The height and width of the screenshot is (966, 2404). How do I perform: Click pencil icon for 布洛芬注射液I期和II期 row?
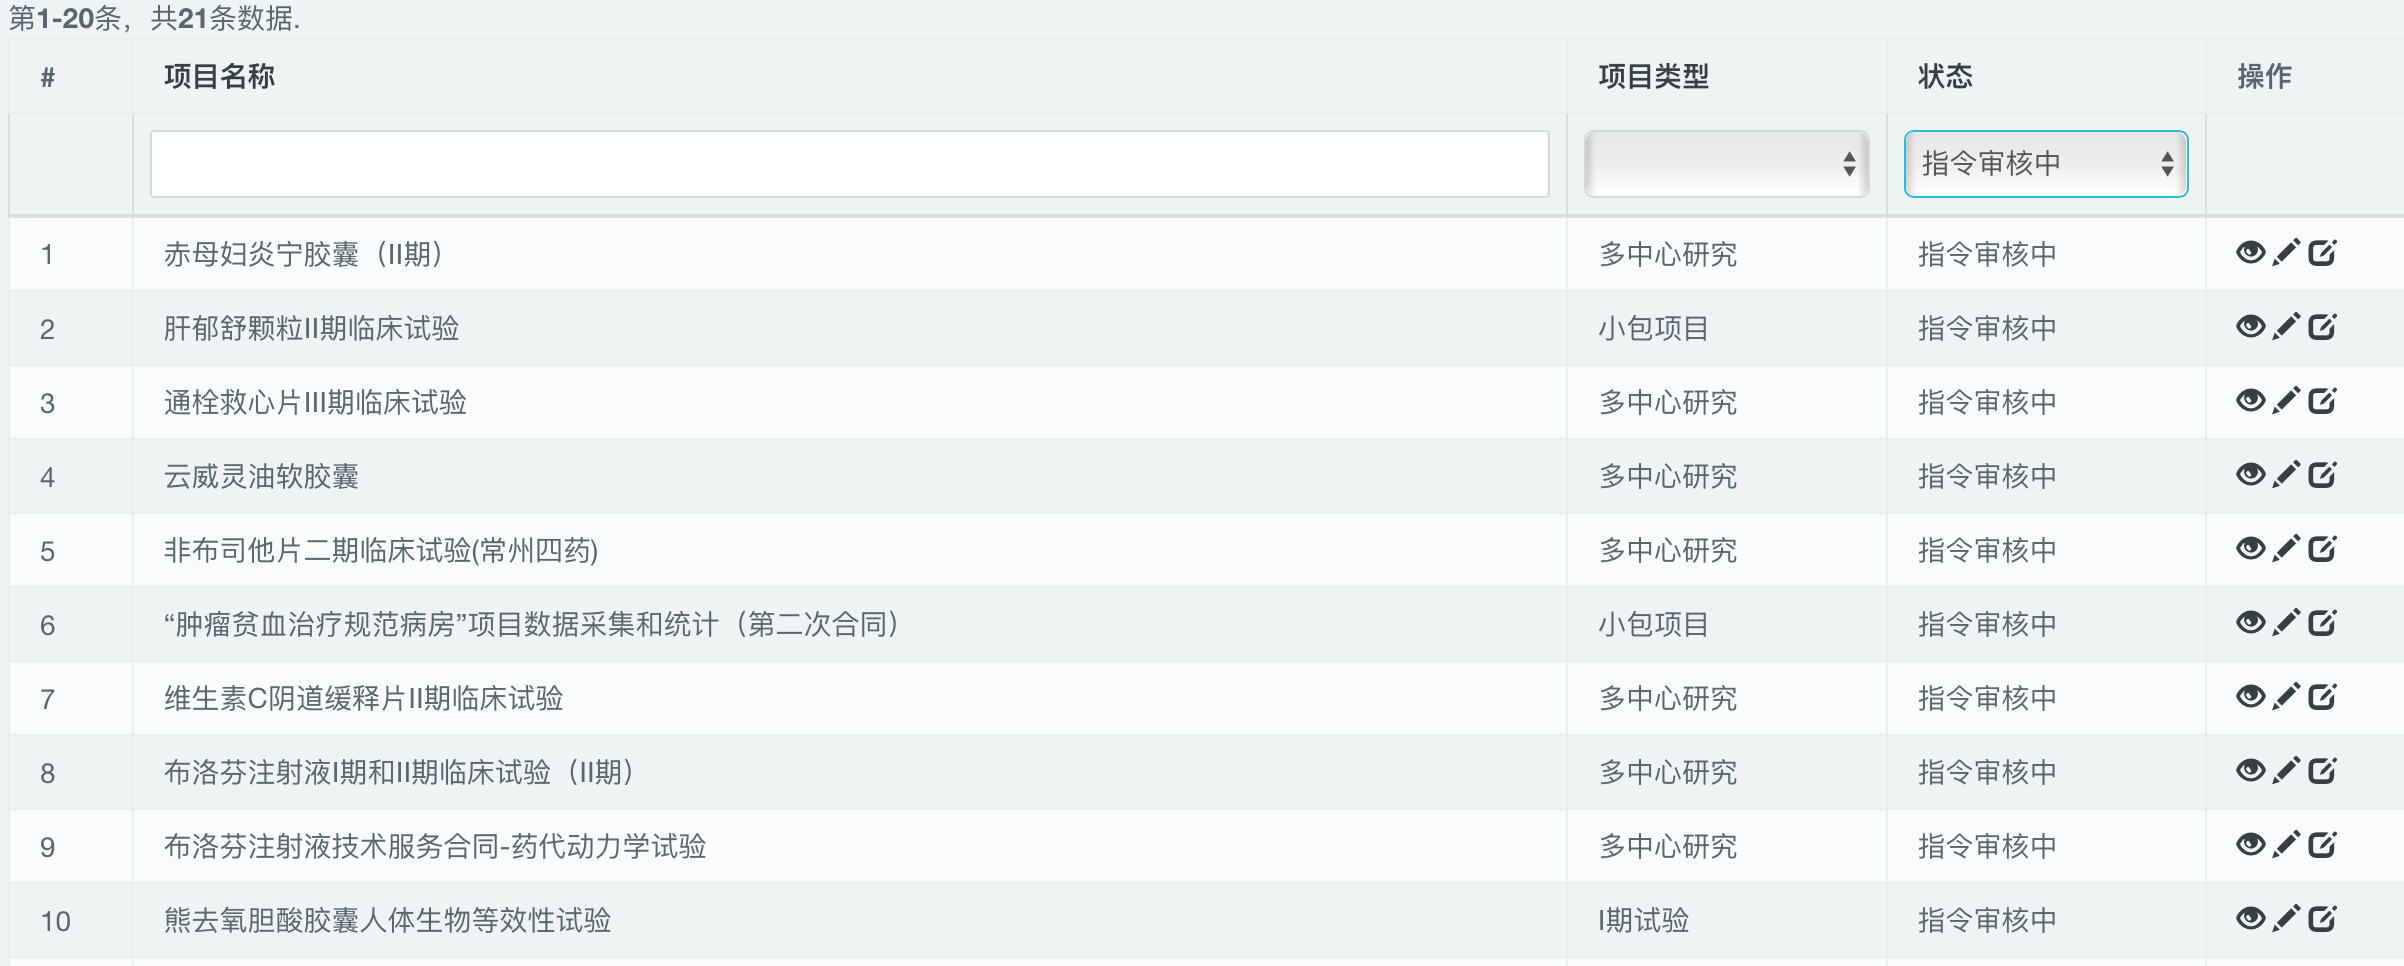click(2286, 771)
